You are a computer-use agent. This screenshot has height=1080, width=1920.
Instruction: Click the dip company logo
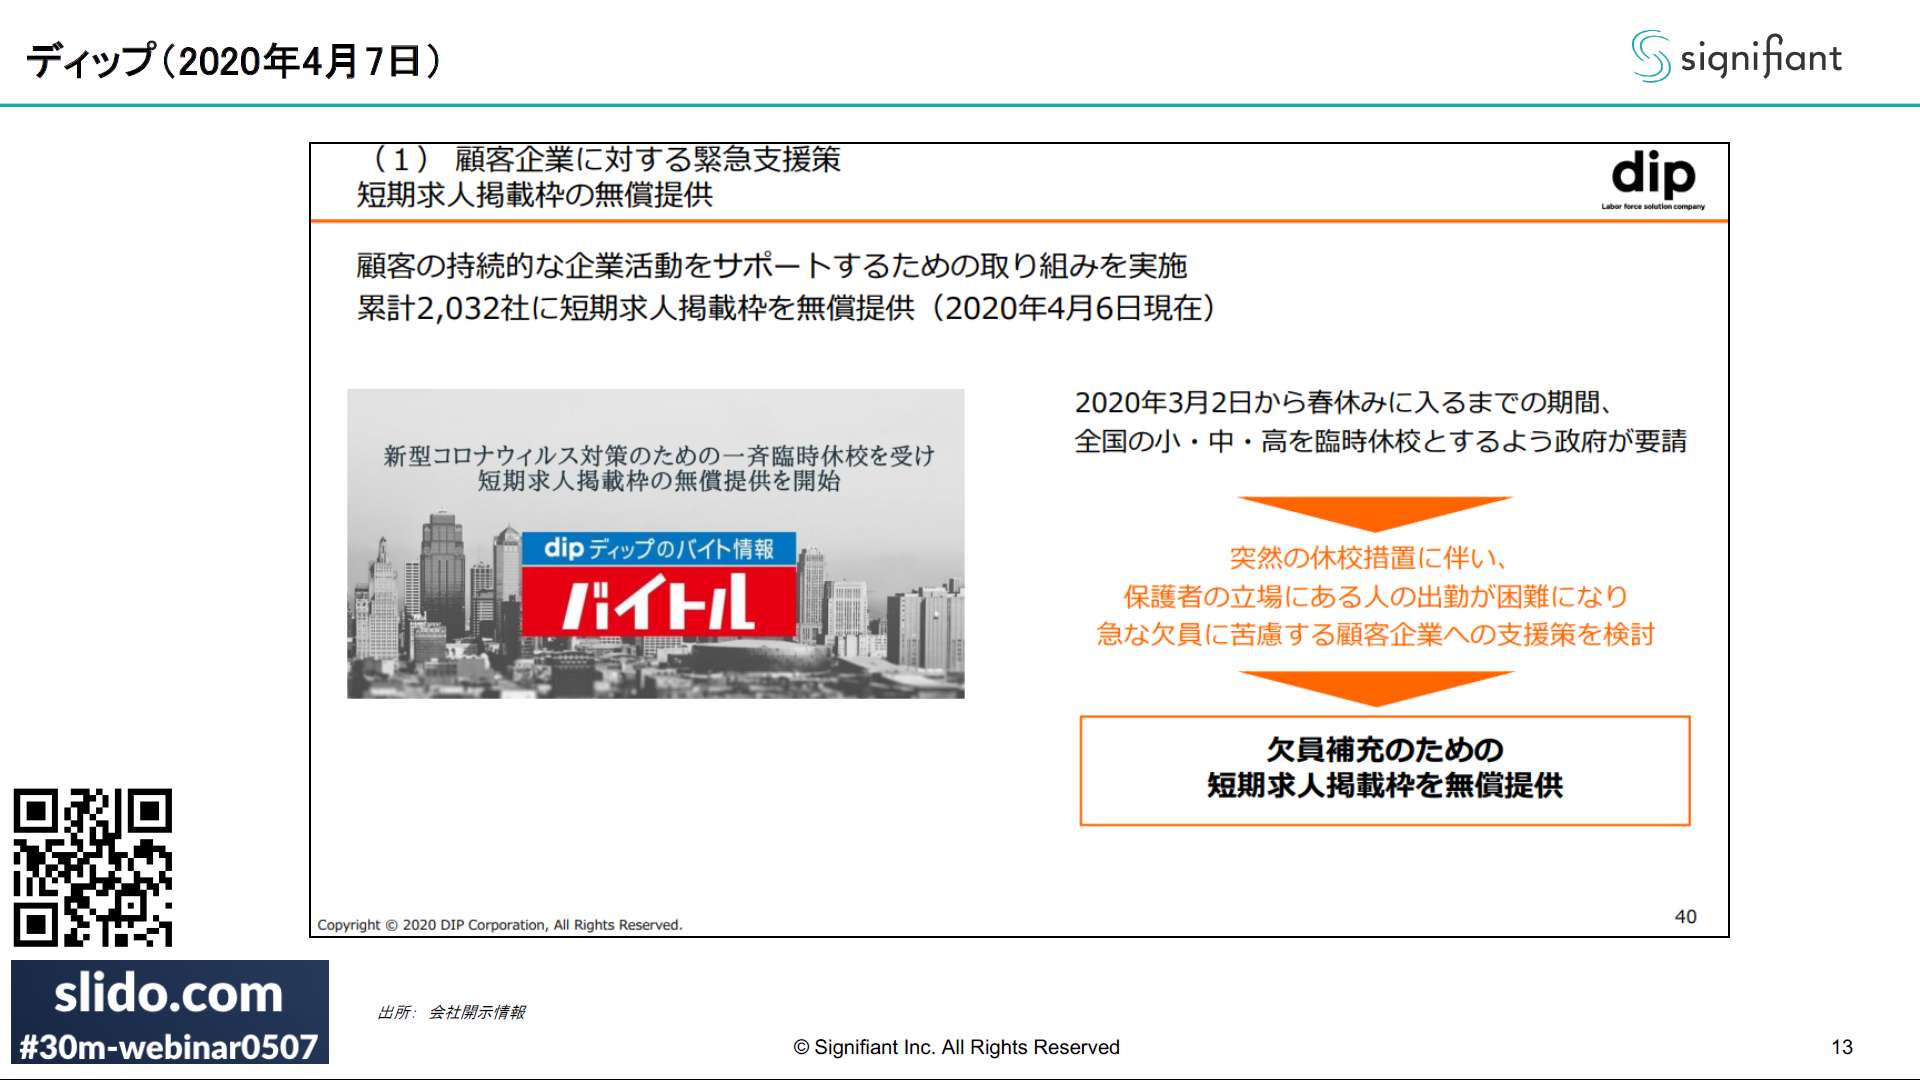(1653, 179)
